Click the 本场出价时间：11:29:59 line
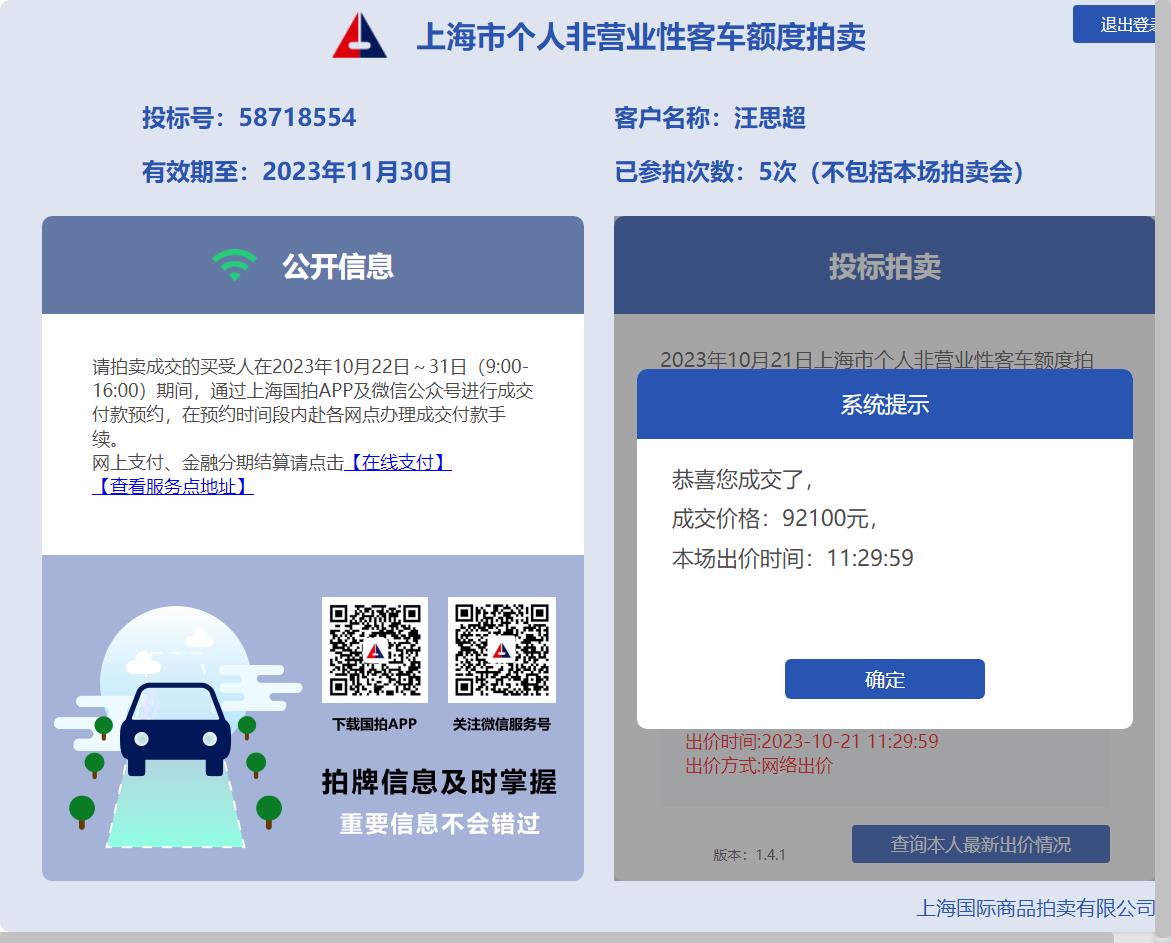 [792, 558]
